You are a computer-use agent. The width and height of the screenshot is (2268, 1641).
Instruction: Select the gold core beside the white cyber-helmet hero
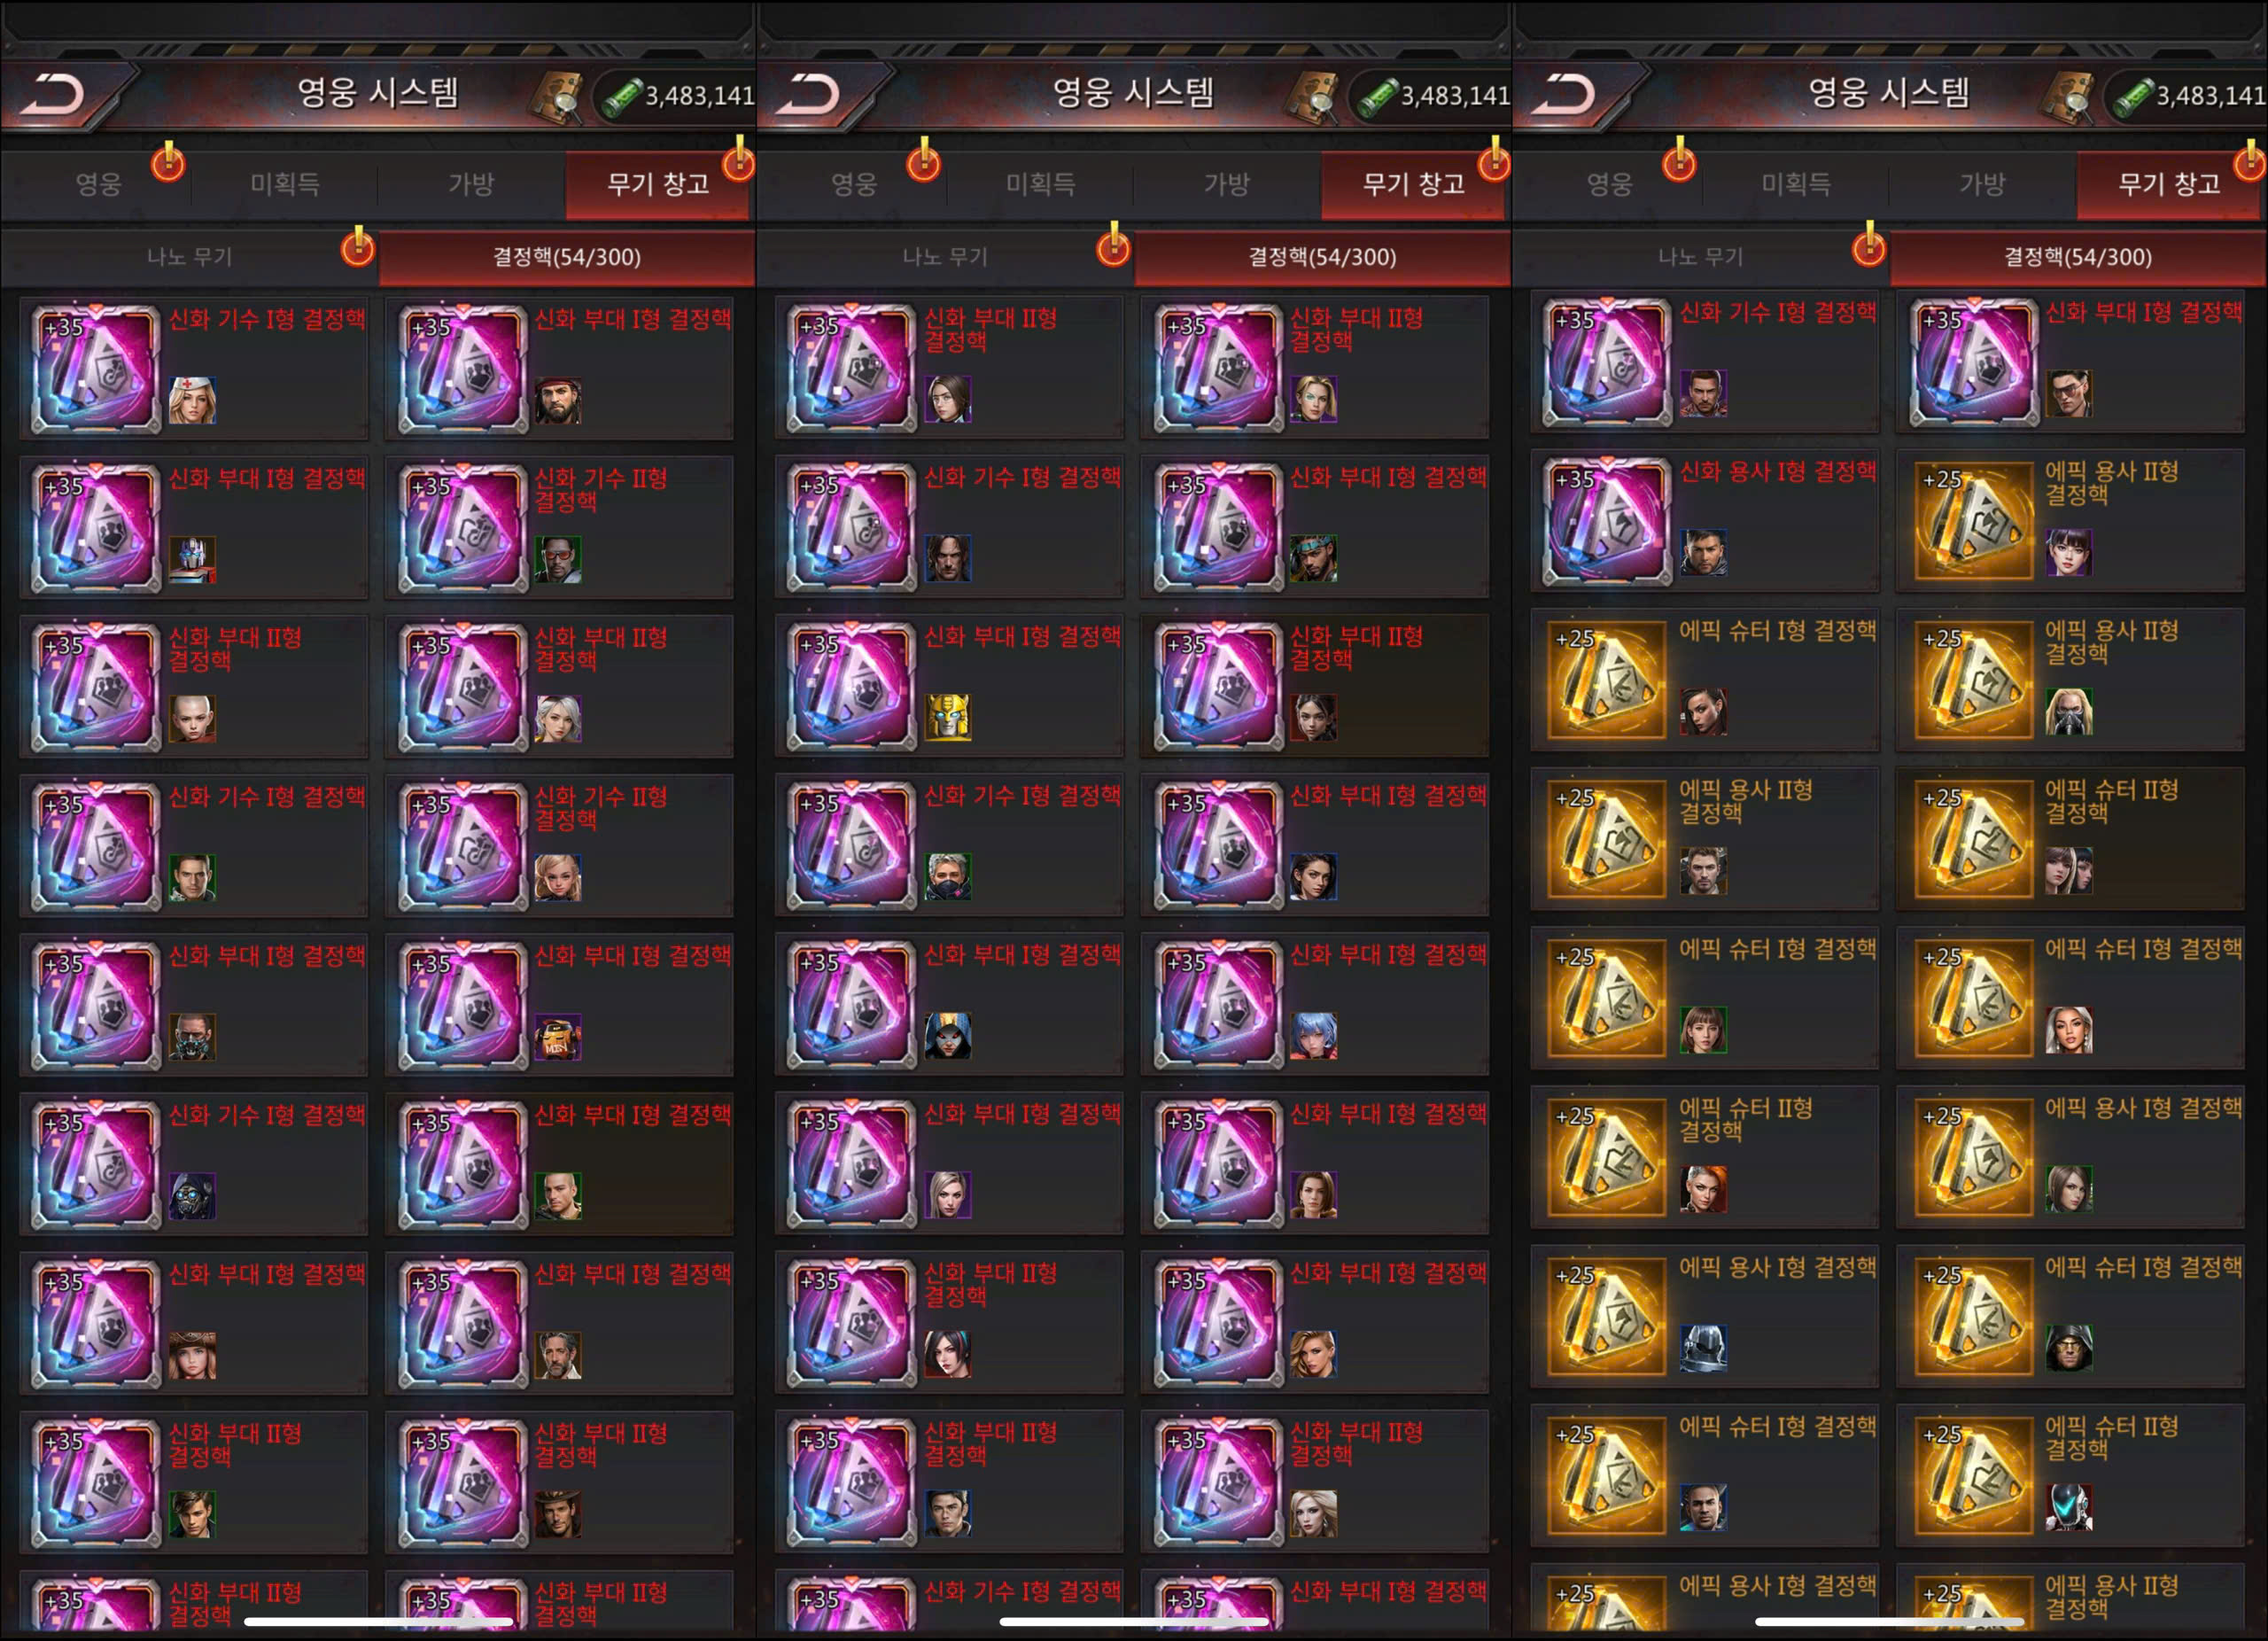pos(1973,1476)
